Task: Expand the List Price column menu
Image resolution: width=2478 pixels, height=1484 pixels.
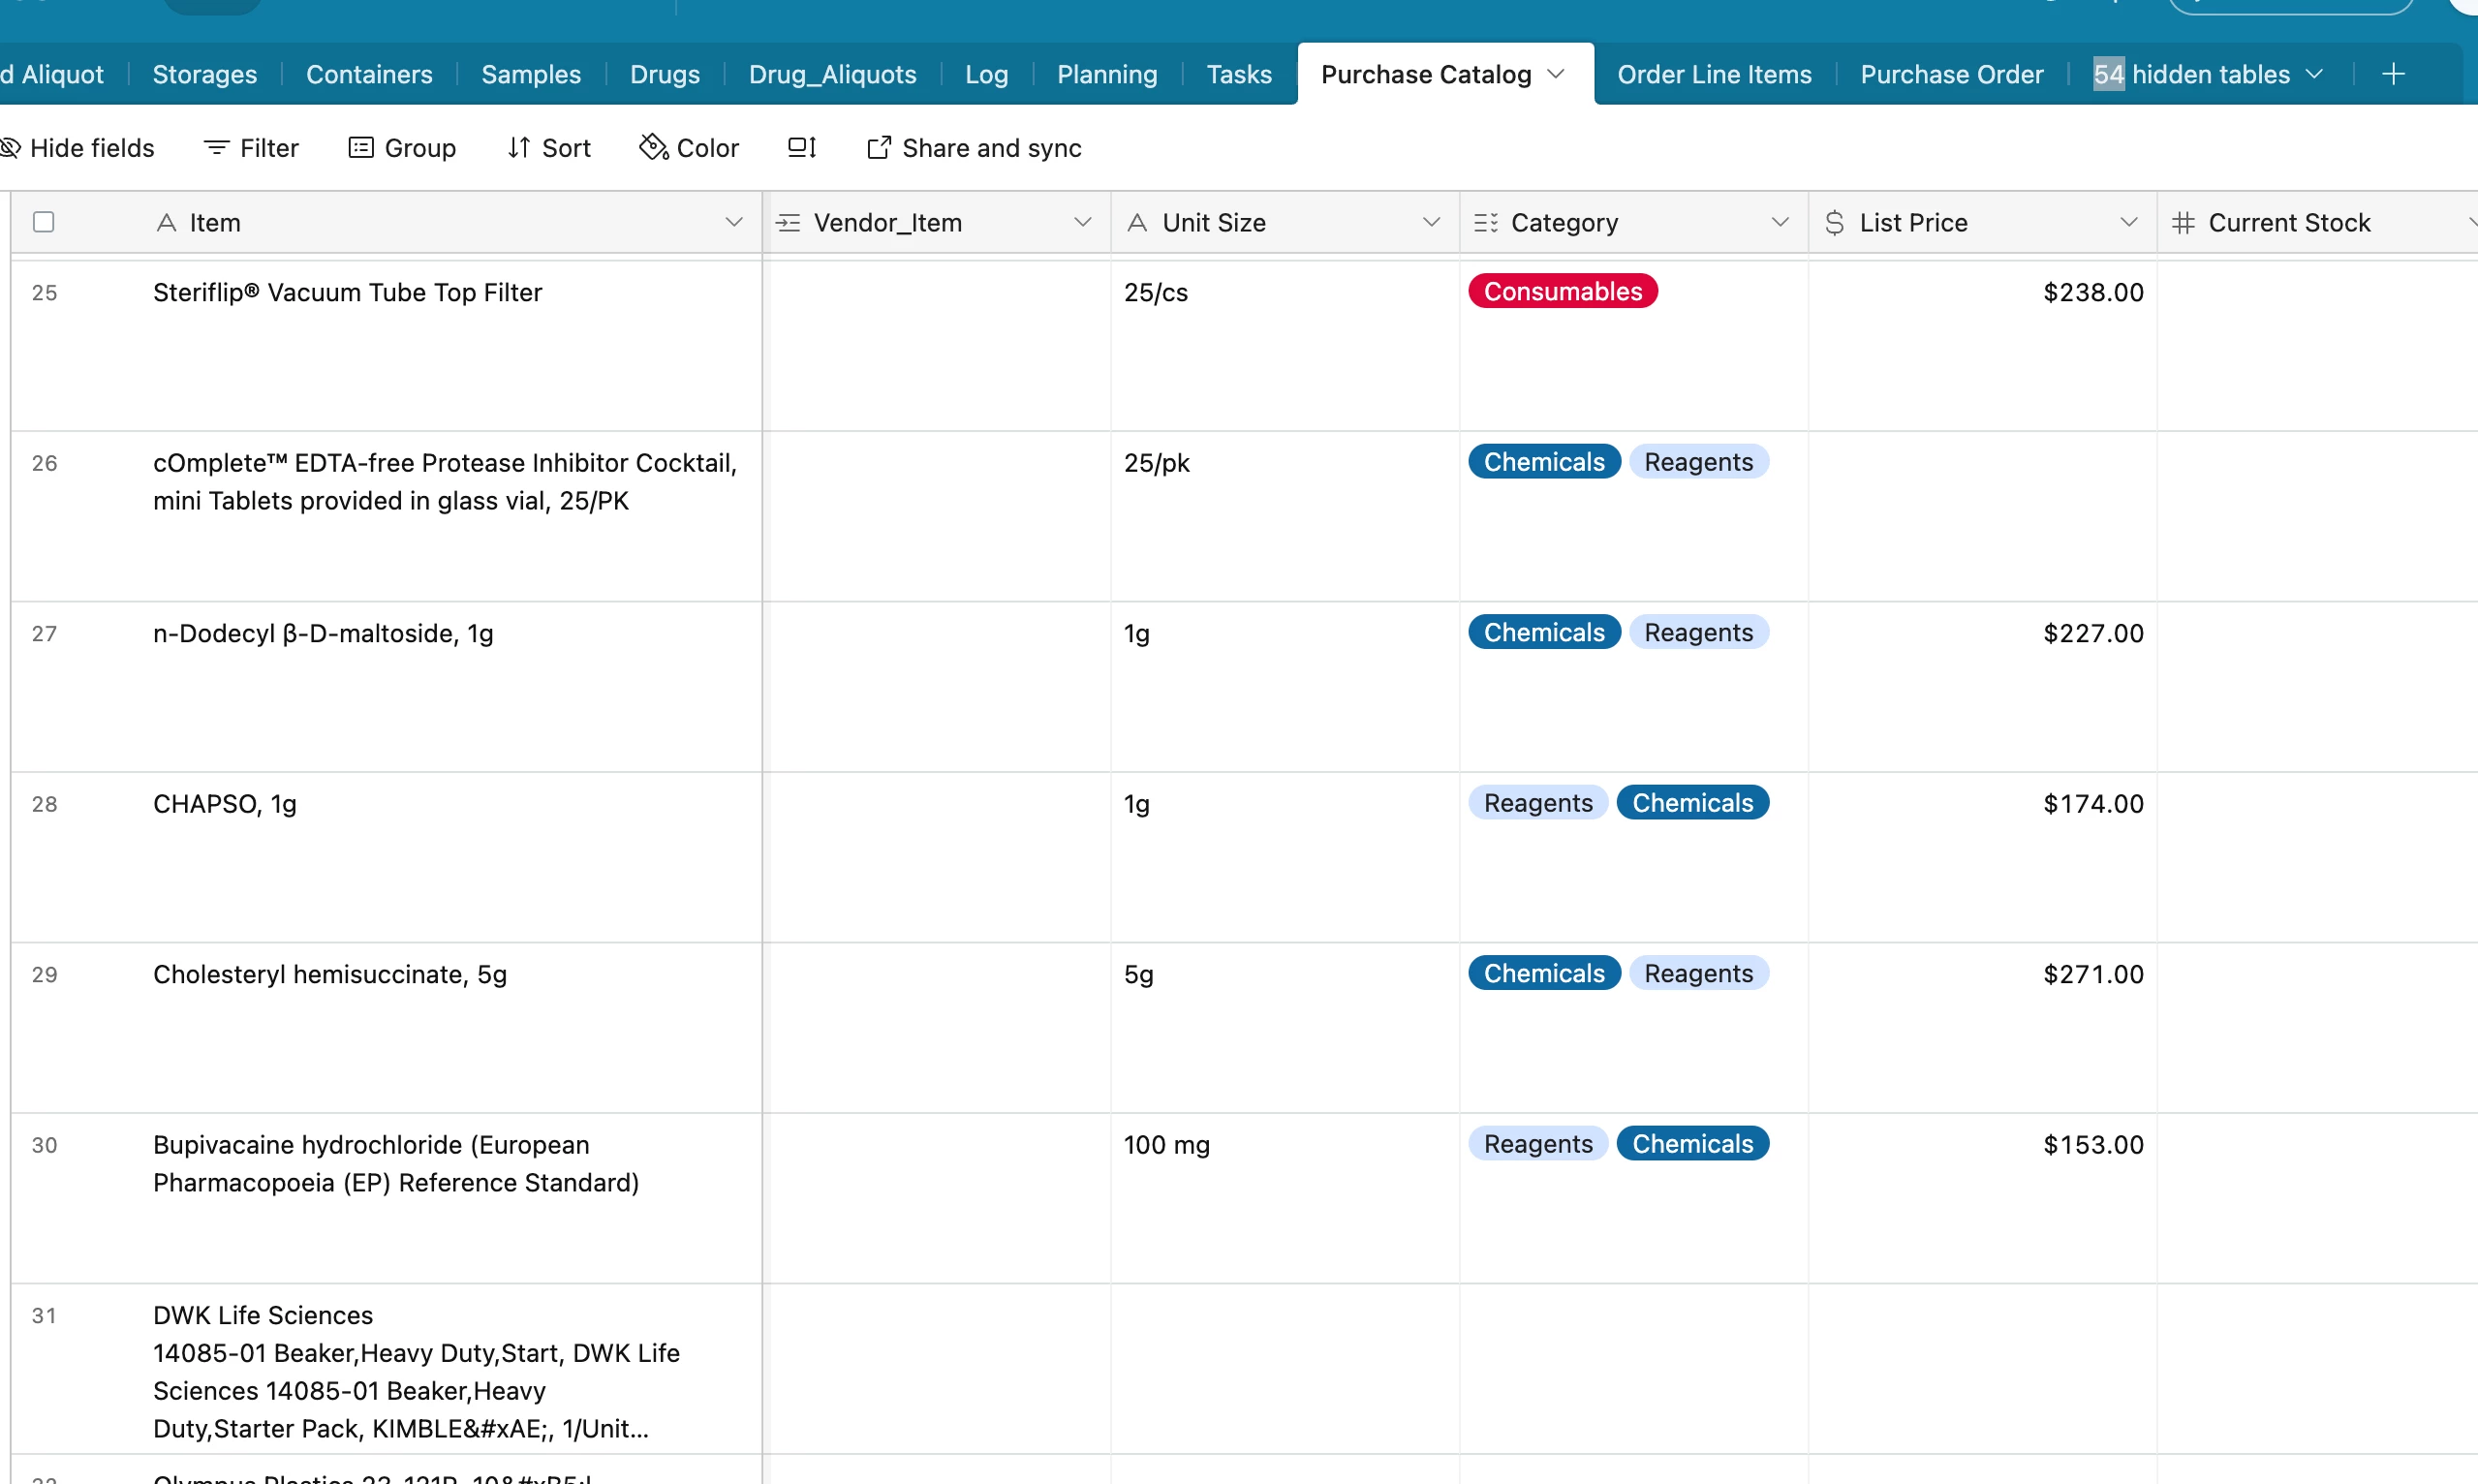Action: coord(2128,222)
